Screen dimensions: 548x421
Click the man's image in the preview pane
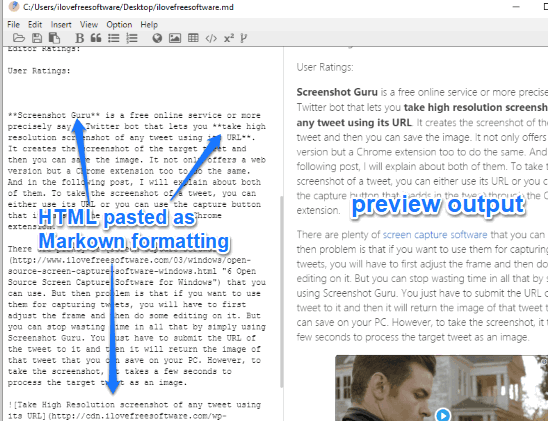pyautogui.click(x=441, y=388)
